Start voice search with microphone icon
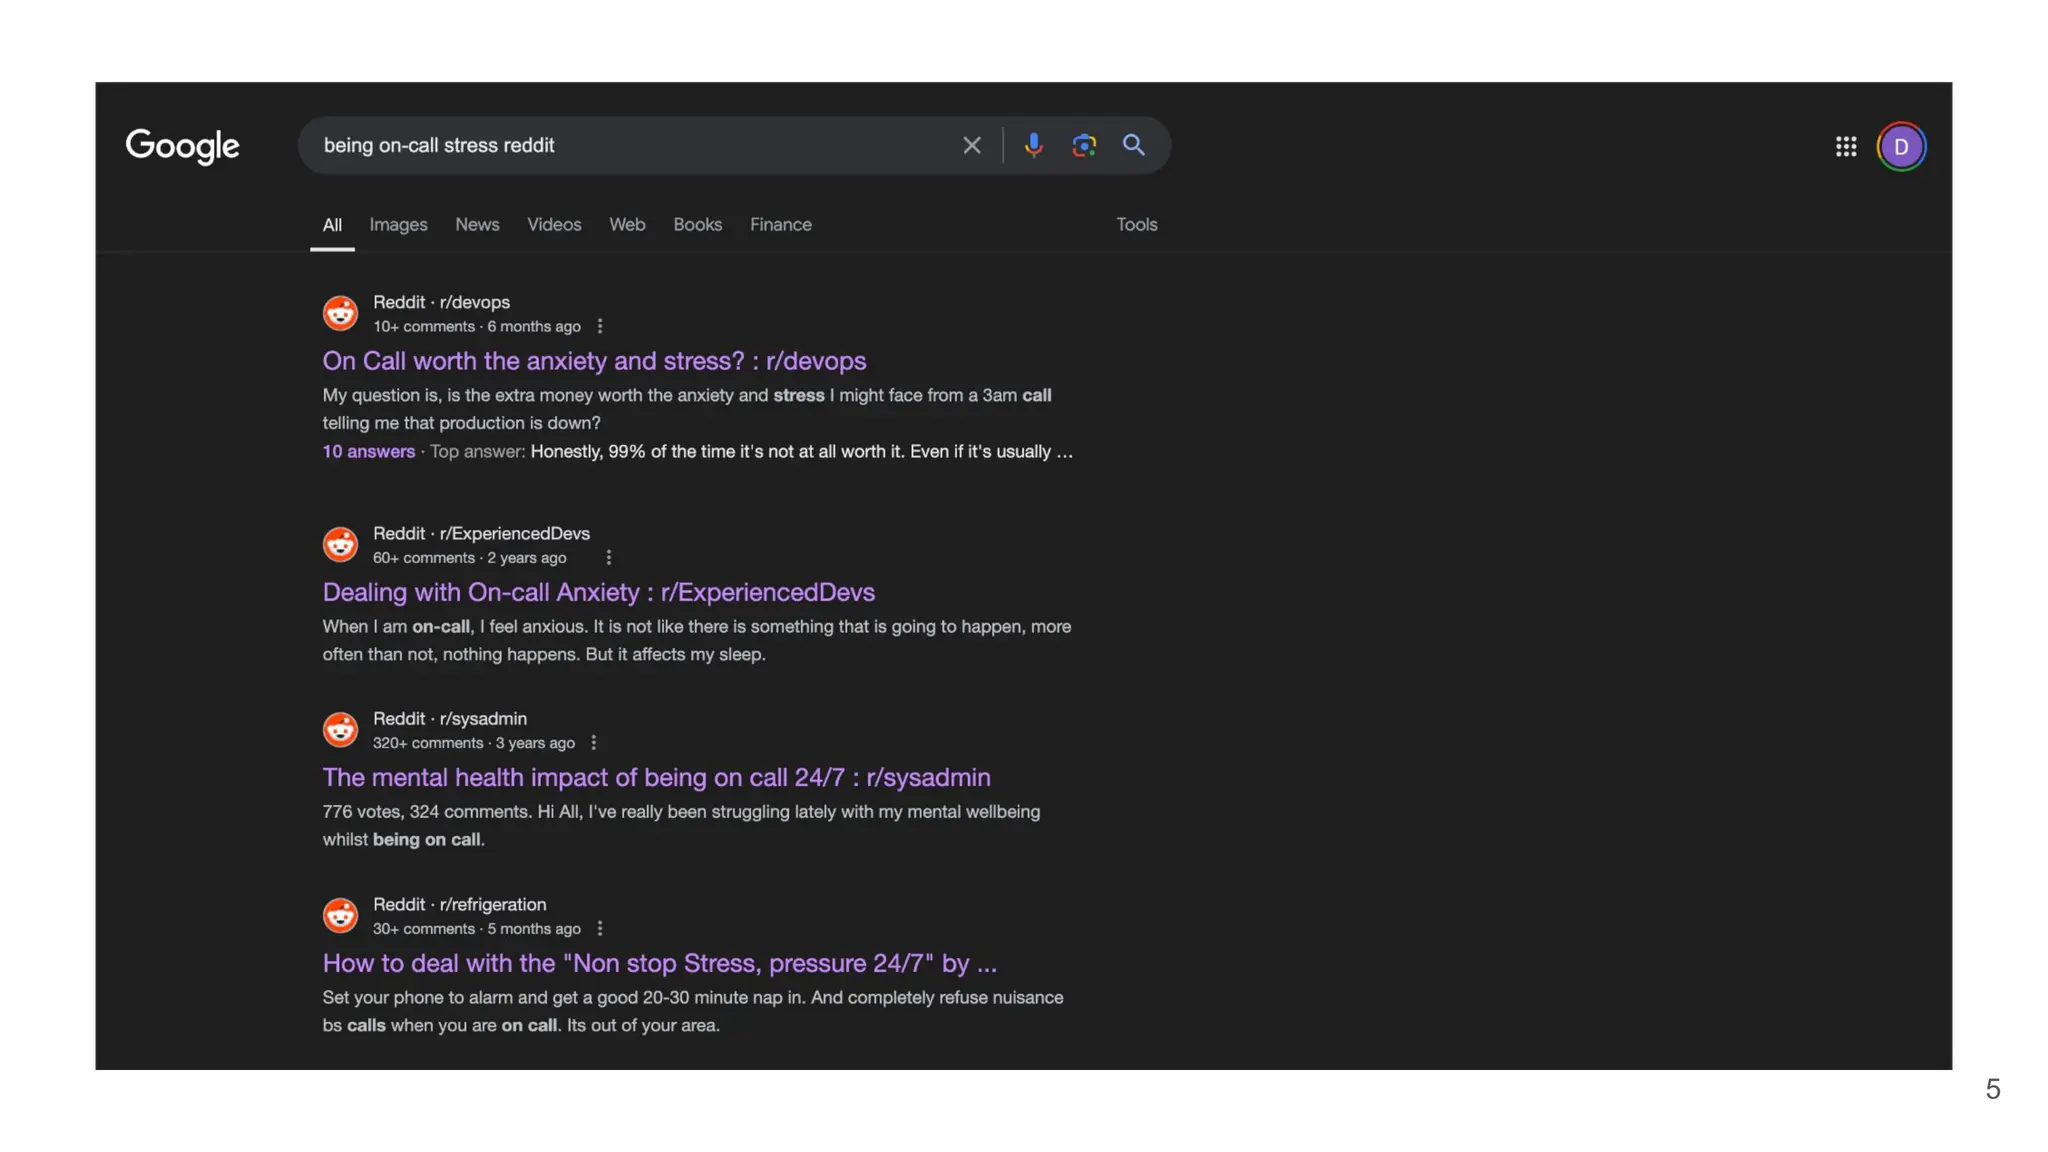This screenshot has height=1152, width=2048. click(x=1033, y=146)
